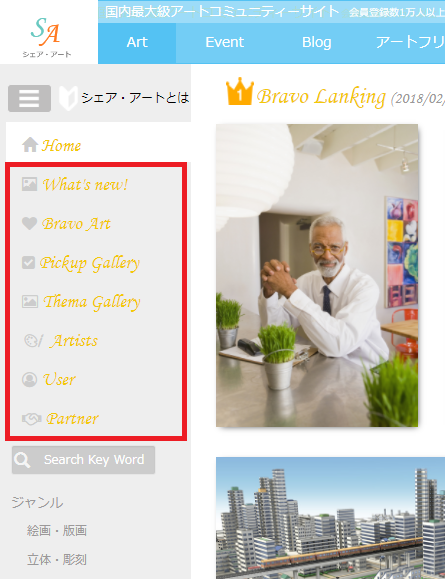
Task: Click the What's new picture icon
Action: tap(30, 184)
